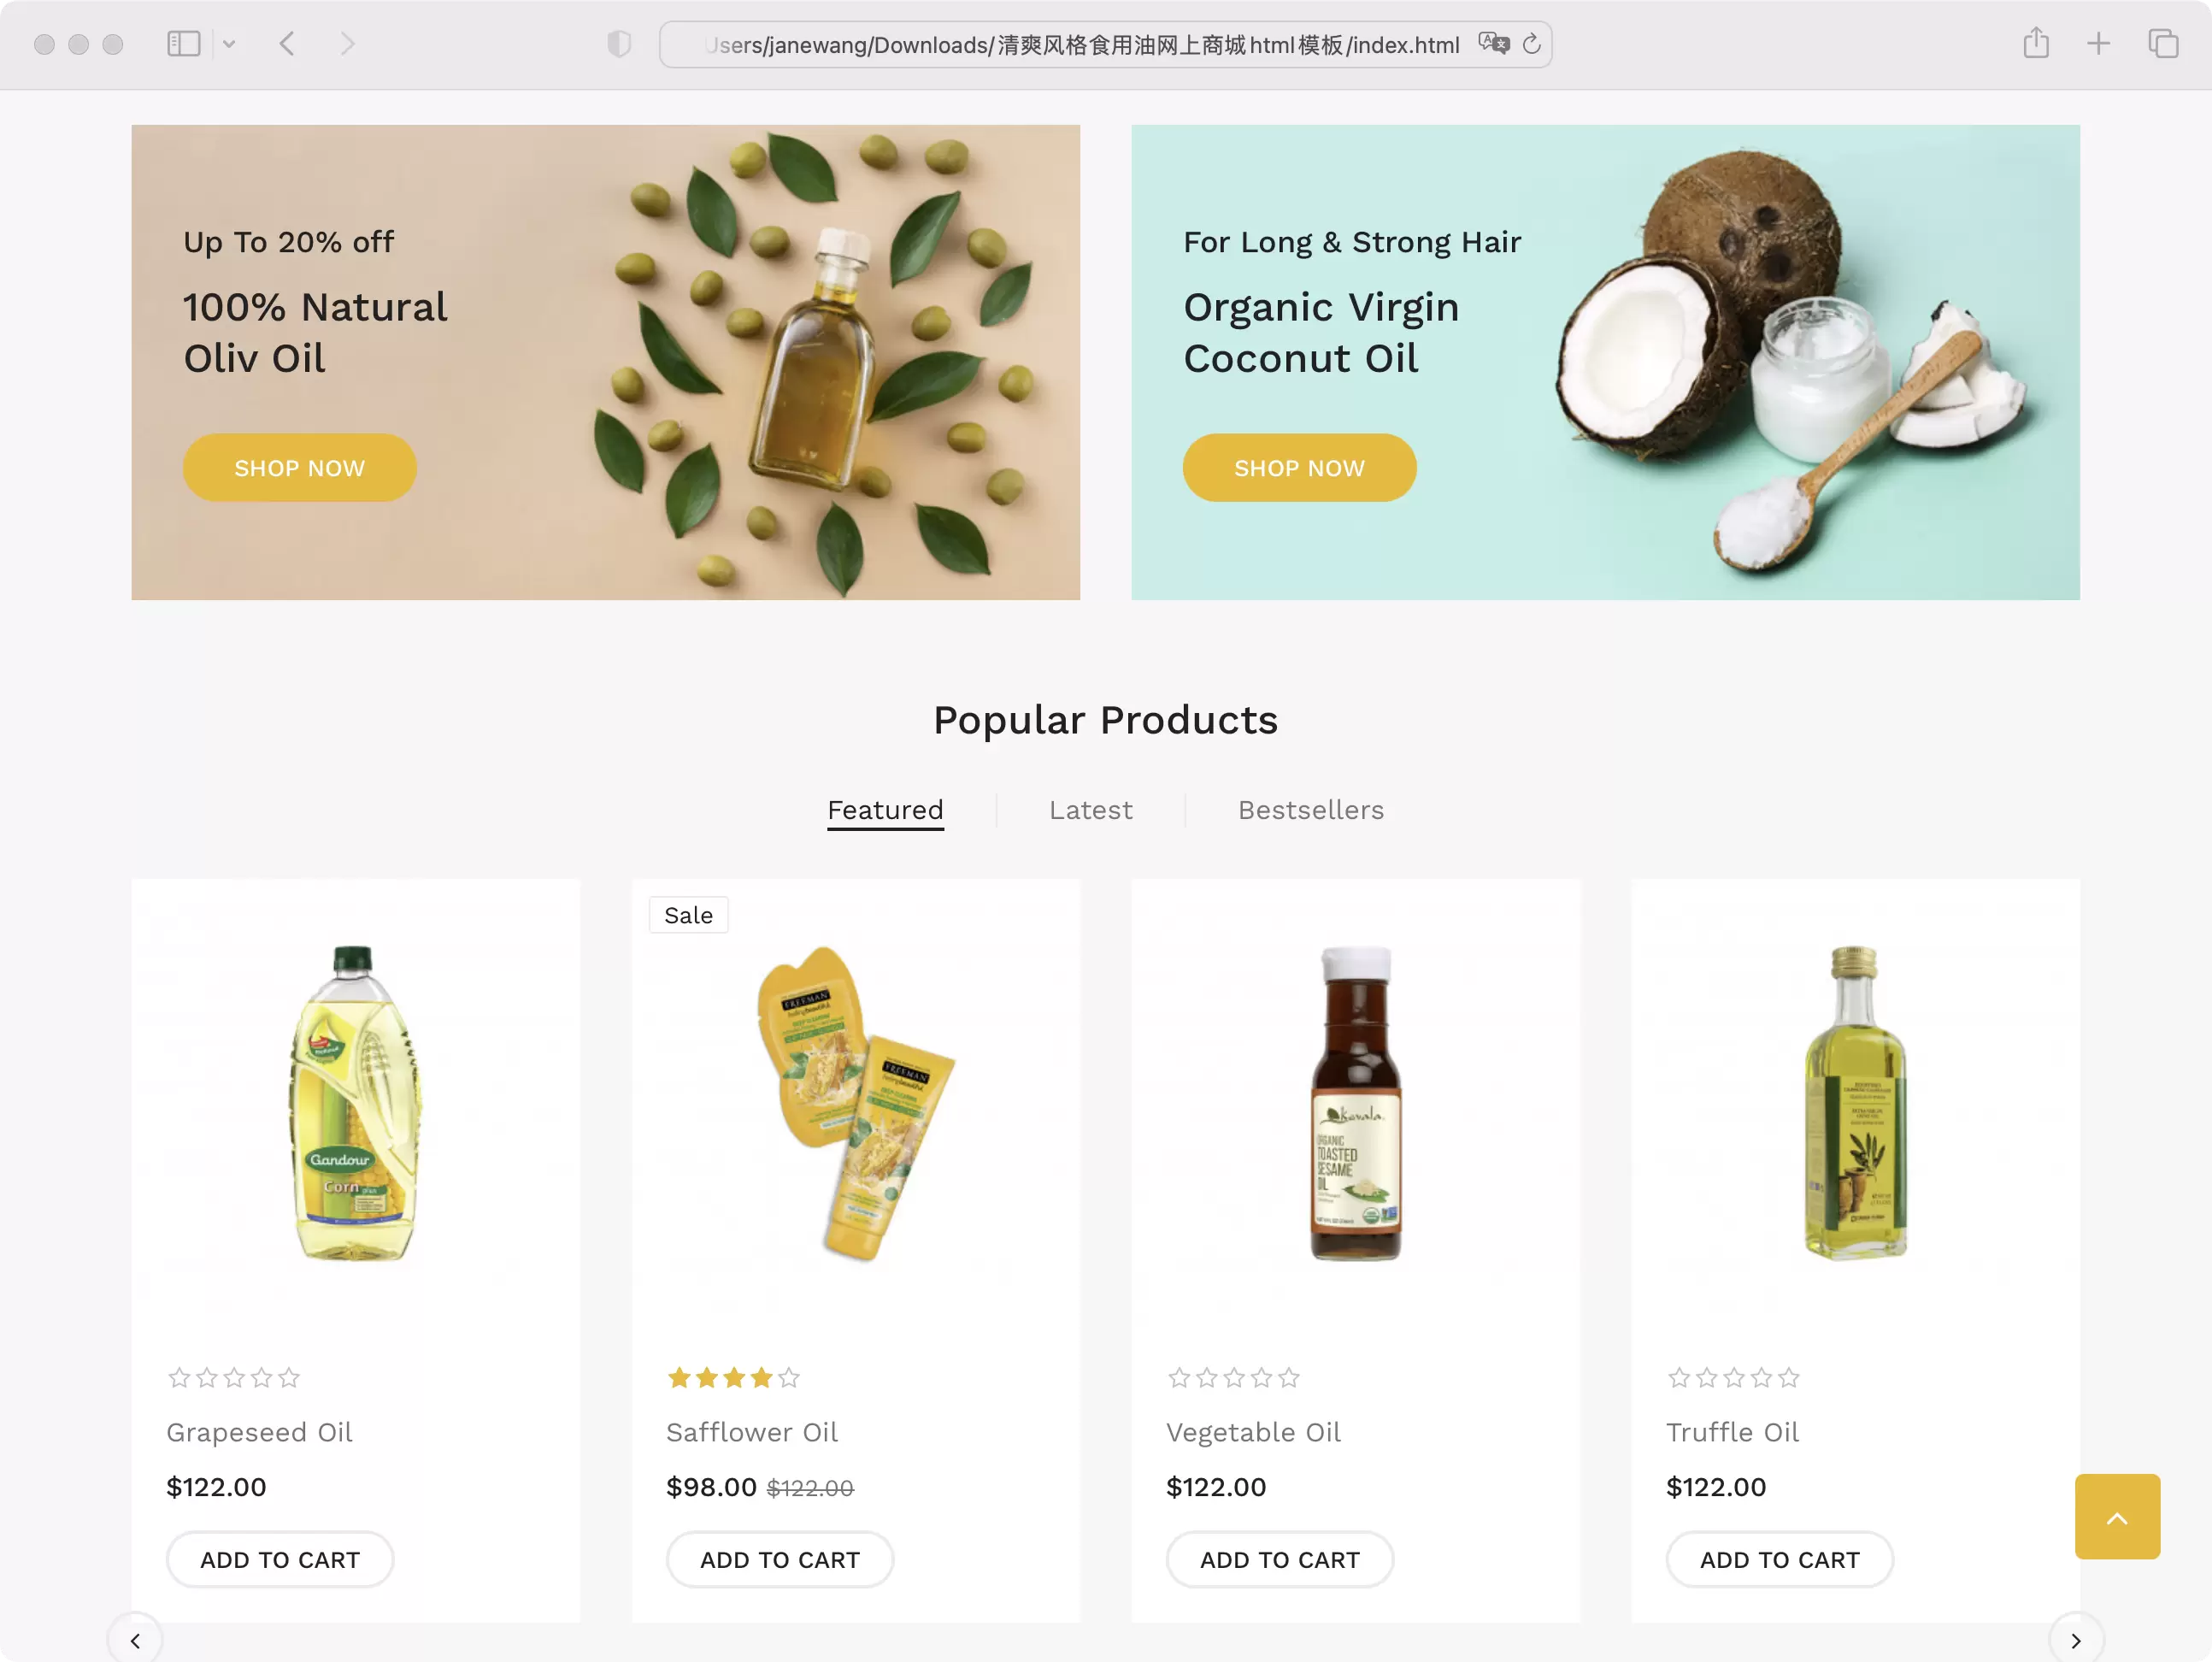Click the back-to-top arrow button
This screenshot has height=1662, width=2212.
pyautogui.click(x=2117, y=1517)
